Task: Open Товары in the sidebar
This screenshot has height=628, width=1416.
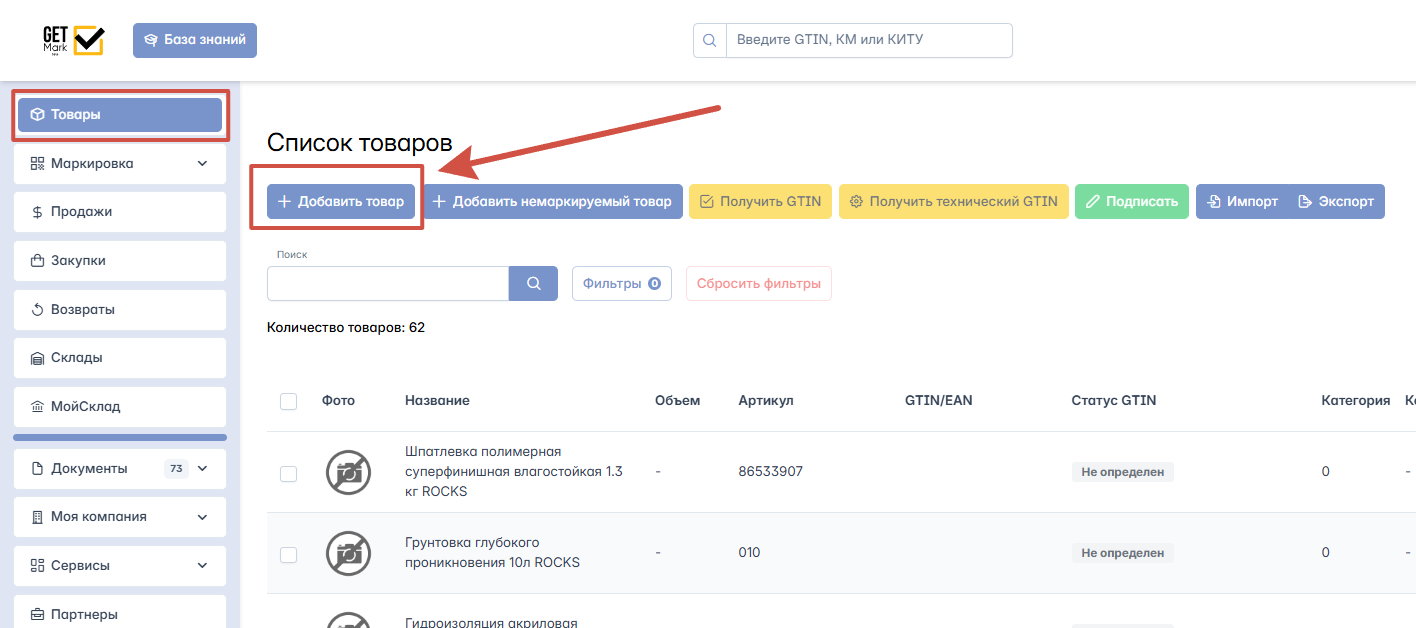Action: click(120, 115)
